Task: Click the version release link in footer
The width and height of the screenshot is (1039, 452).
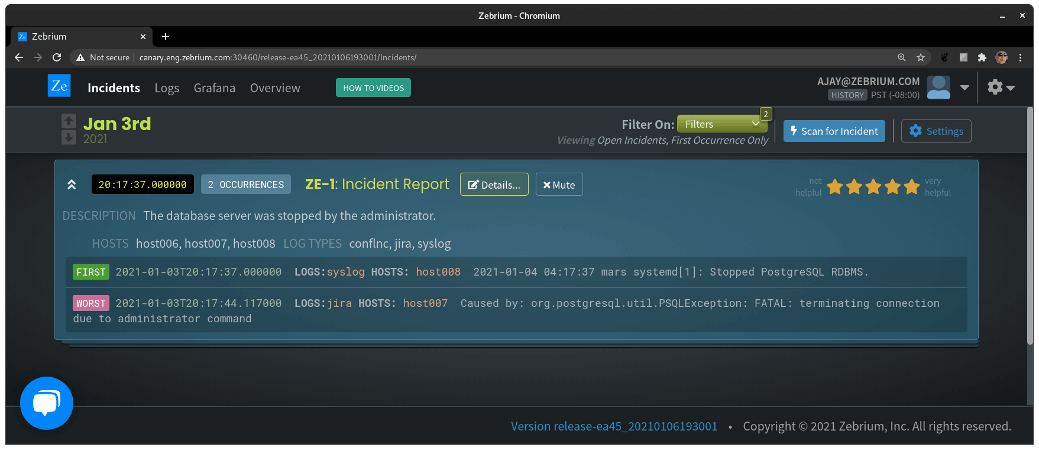Action: (x=614, y=426)
